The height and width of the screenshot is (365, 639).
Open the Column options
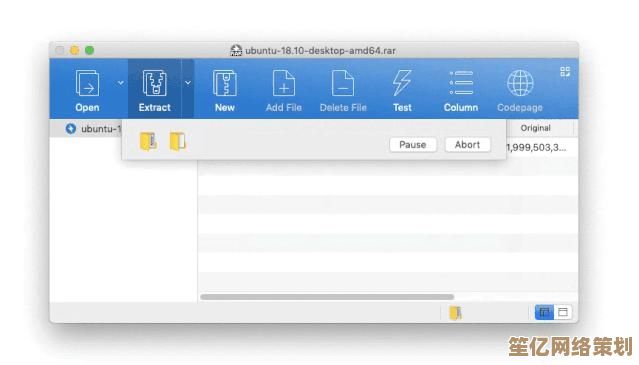coord(461,90)
